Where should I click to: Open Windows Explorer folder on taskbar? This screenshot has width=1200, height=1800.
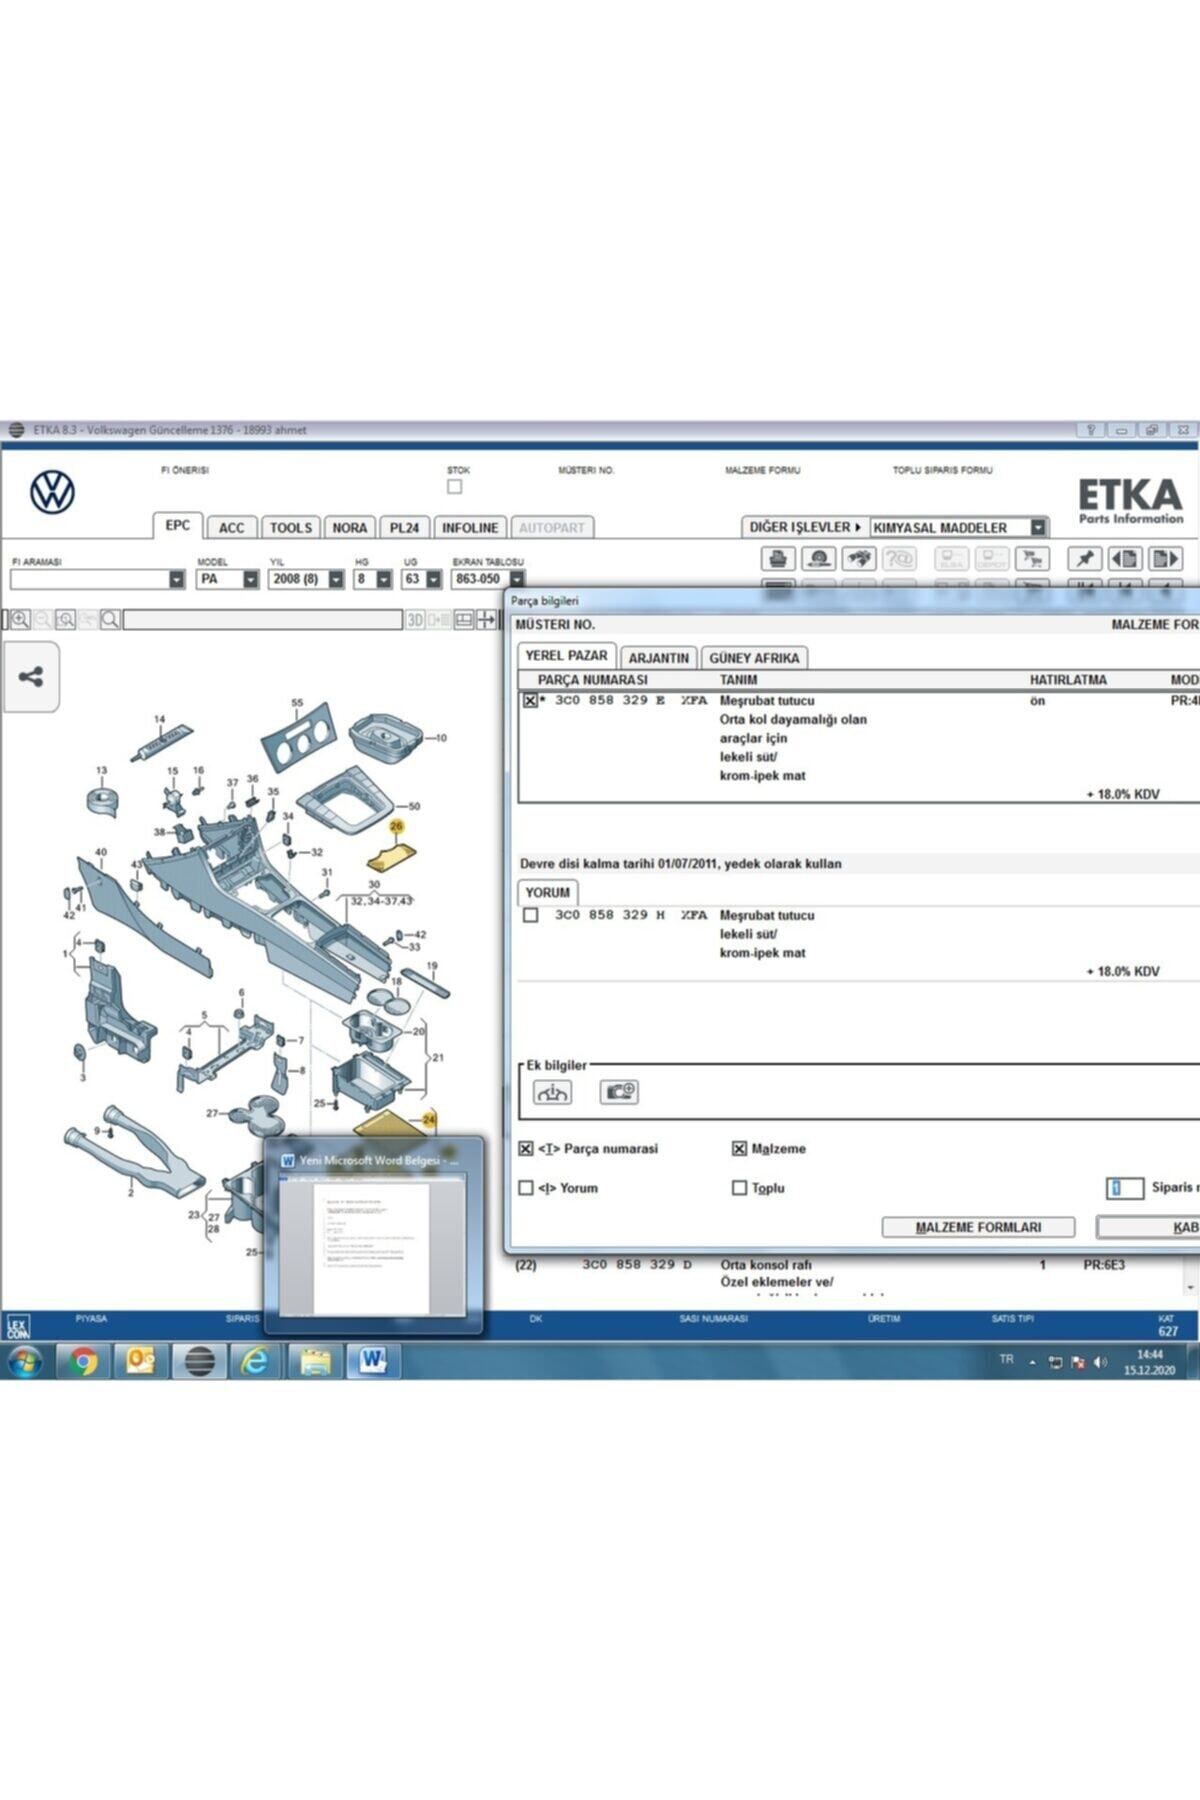click(314, 1361)
